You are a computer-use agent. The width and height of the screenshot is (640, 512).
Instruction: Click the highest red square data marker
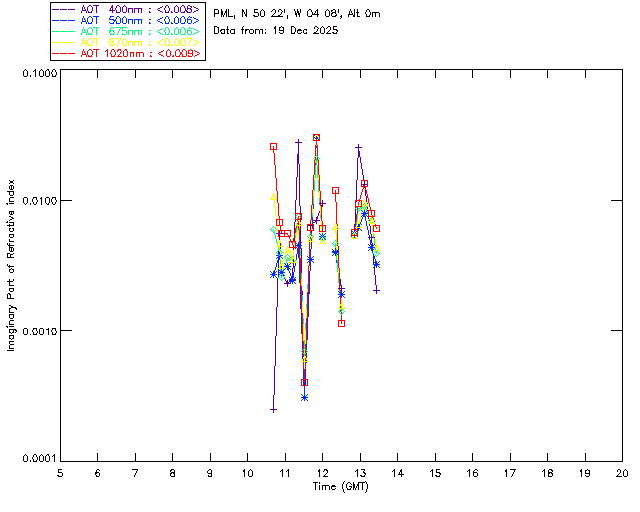[x=316, y=138]
